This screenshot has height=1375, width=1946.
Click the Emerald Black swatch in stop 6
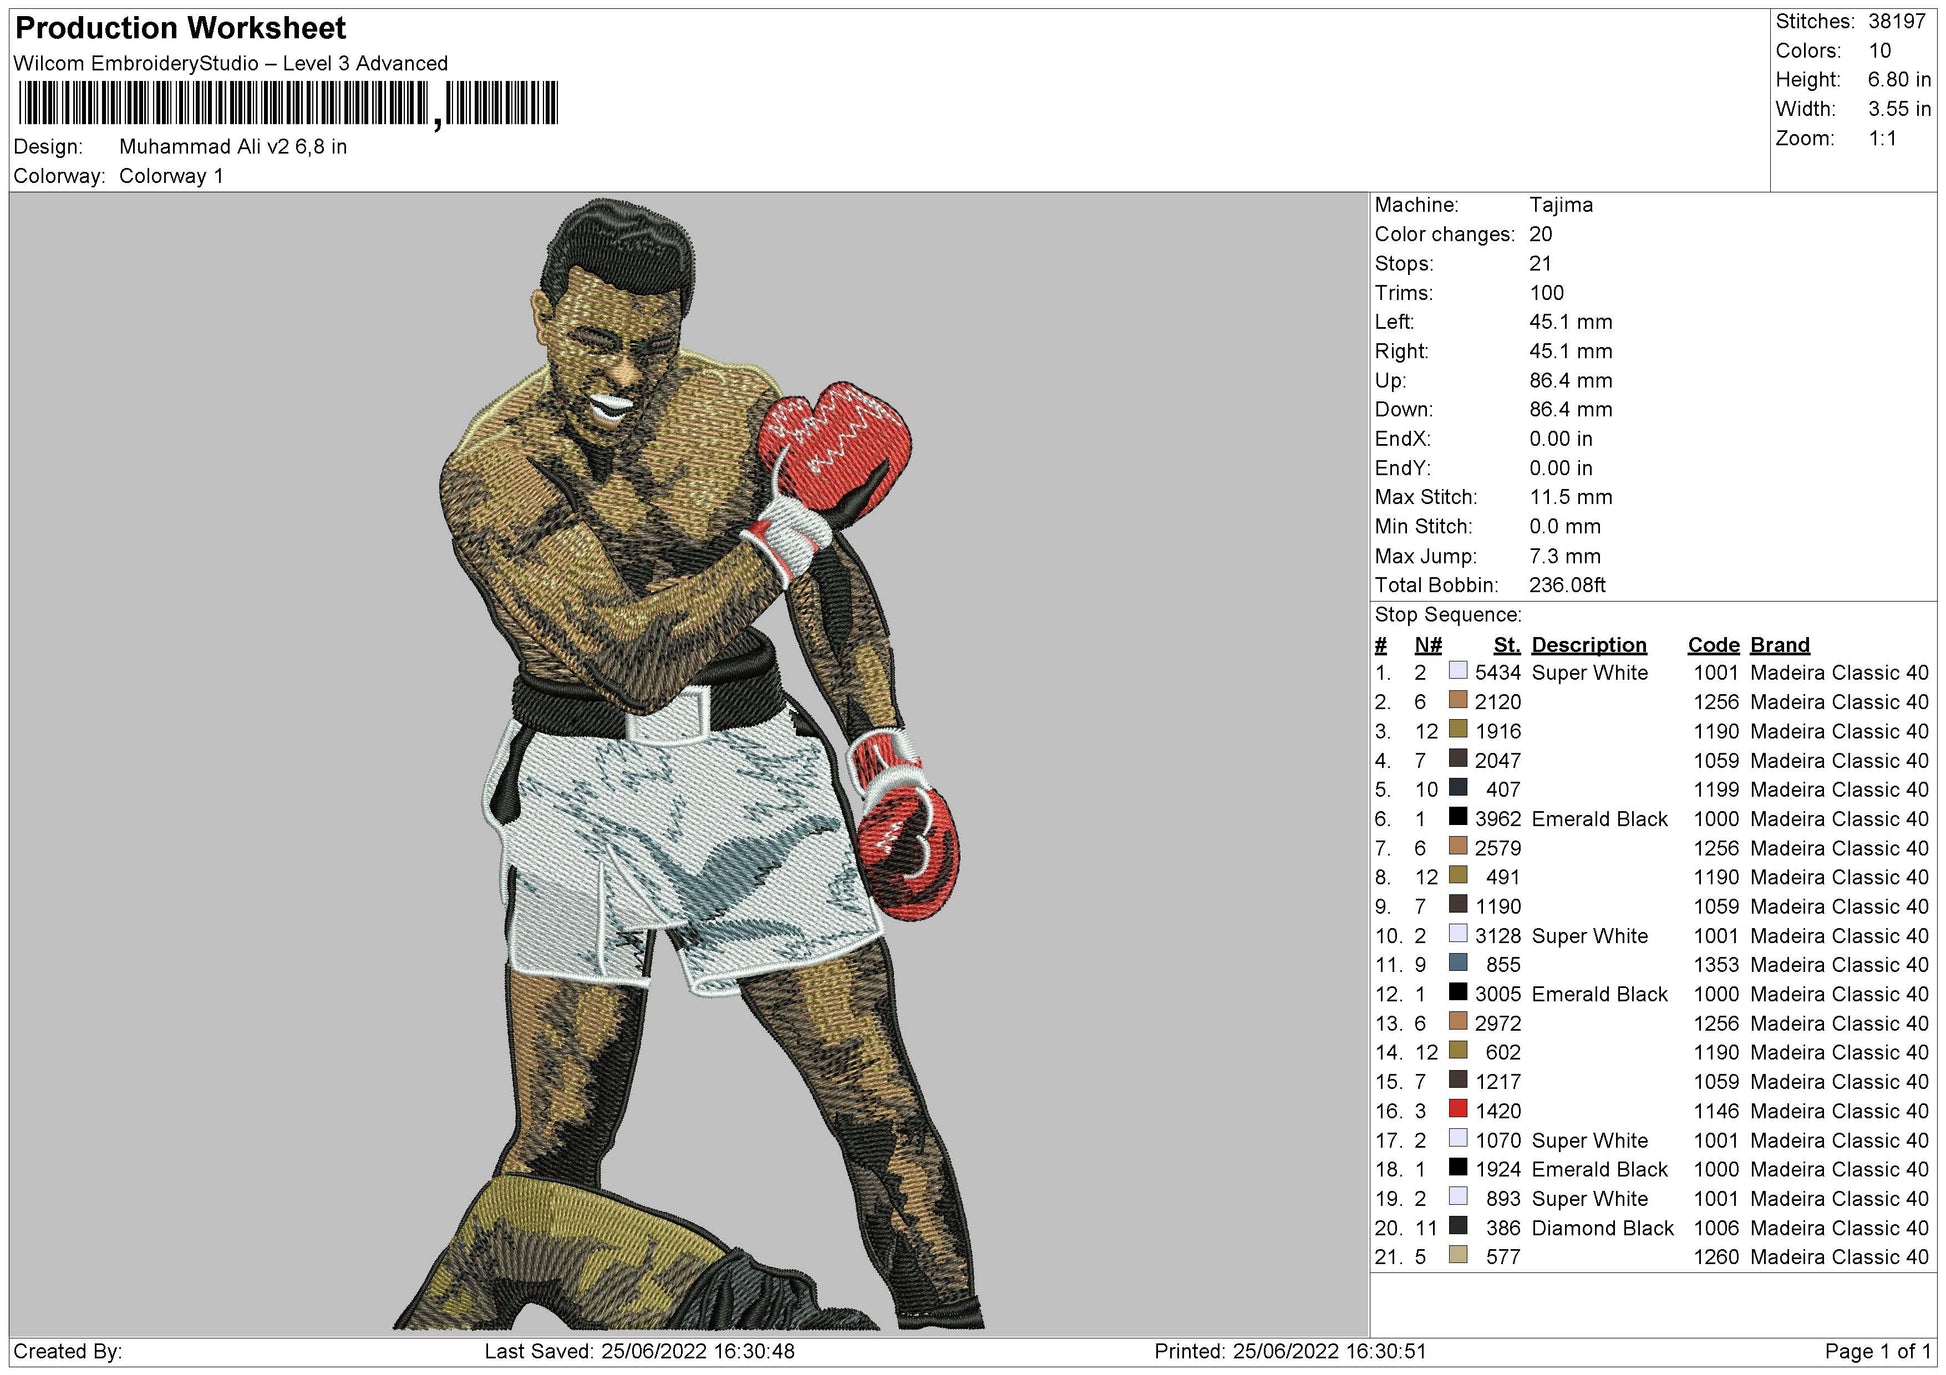(1458, 817)
